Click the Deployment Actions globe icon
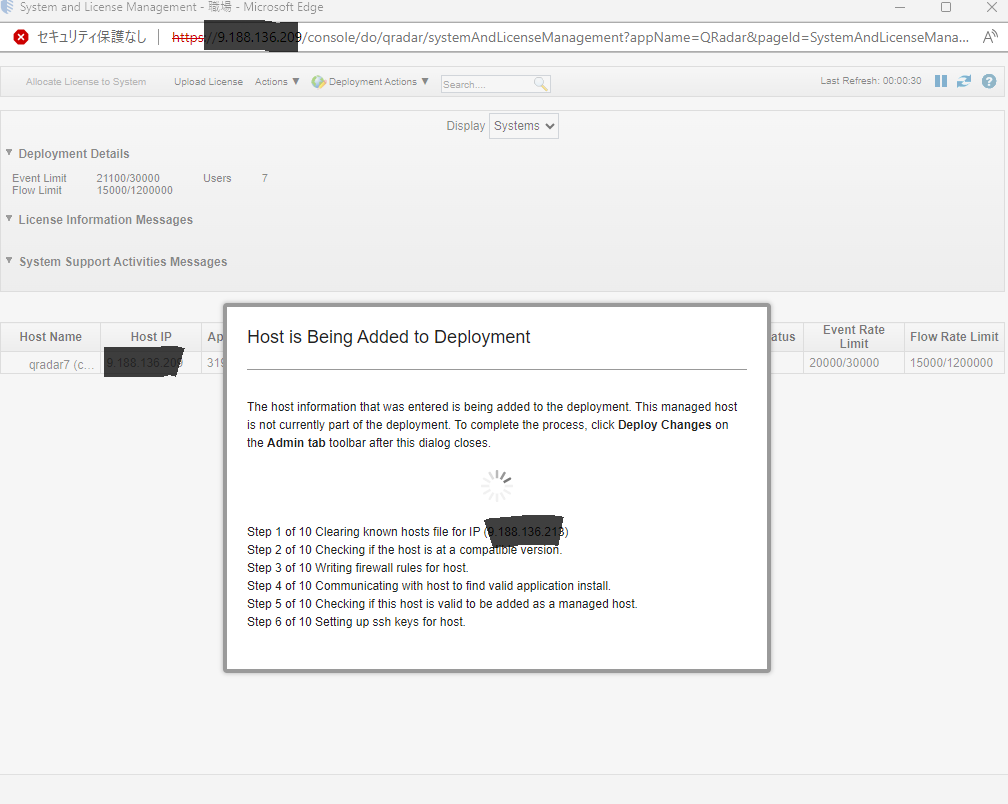 [x=318, y=82]
